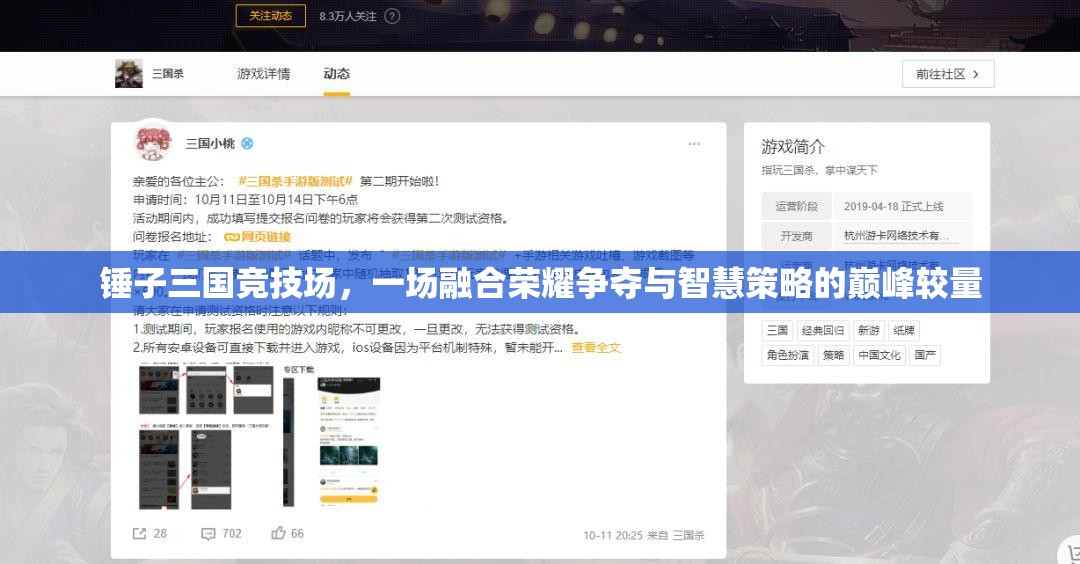Open 三国小桃 user avatar
The height and width of the screenshot is (564, 1080).
pyautogui.click(x=154, y=143)
